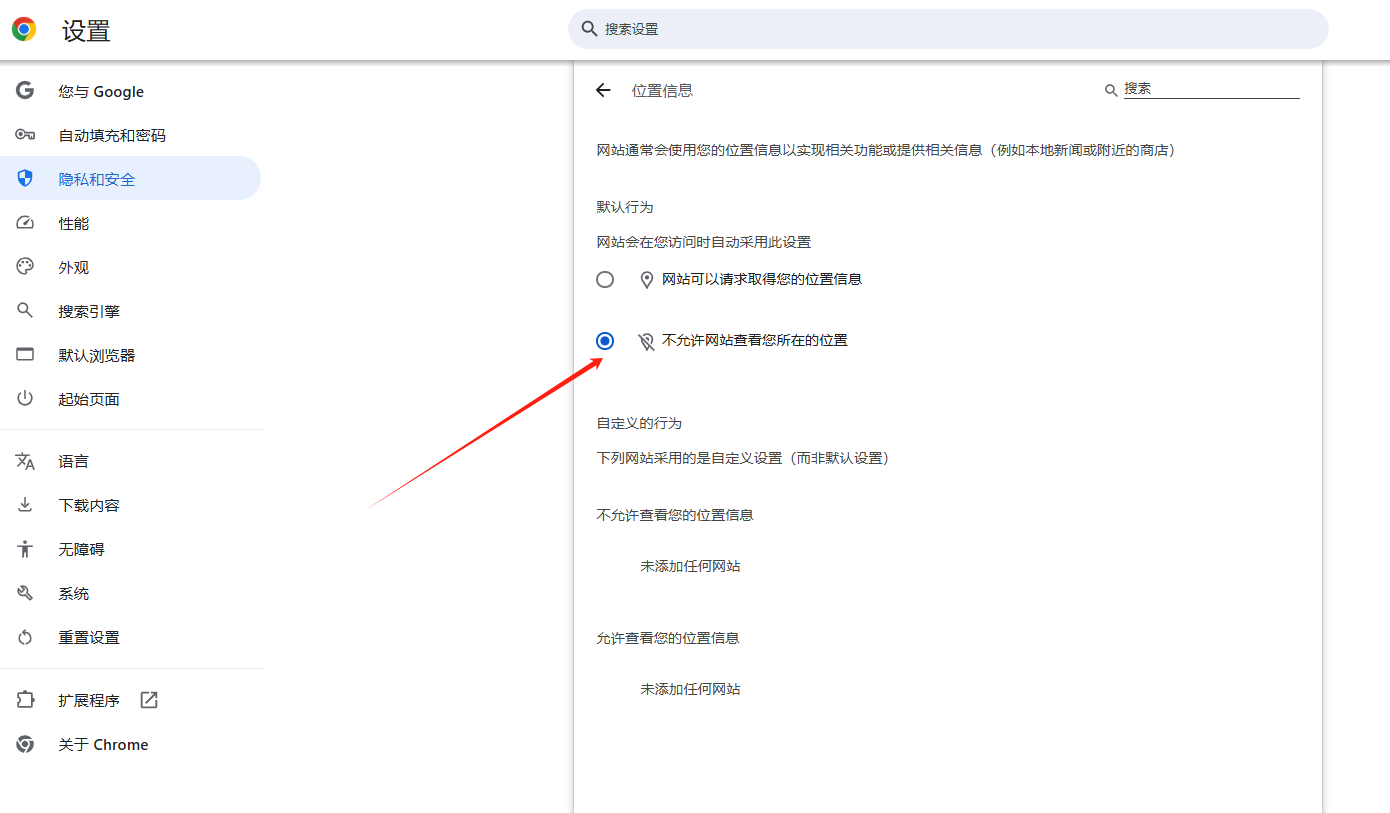Click the translate icon for 语言
The width and height of the screenshot is (1390, 813).
coord(25,461)
